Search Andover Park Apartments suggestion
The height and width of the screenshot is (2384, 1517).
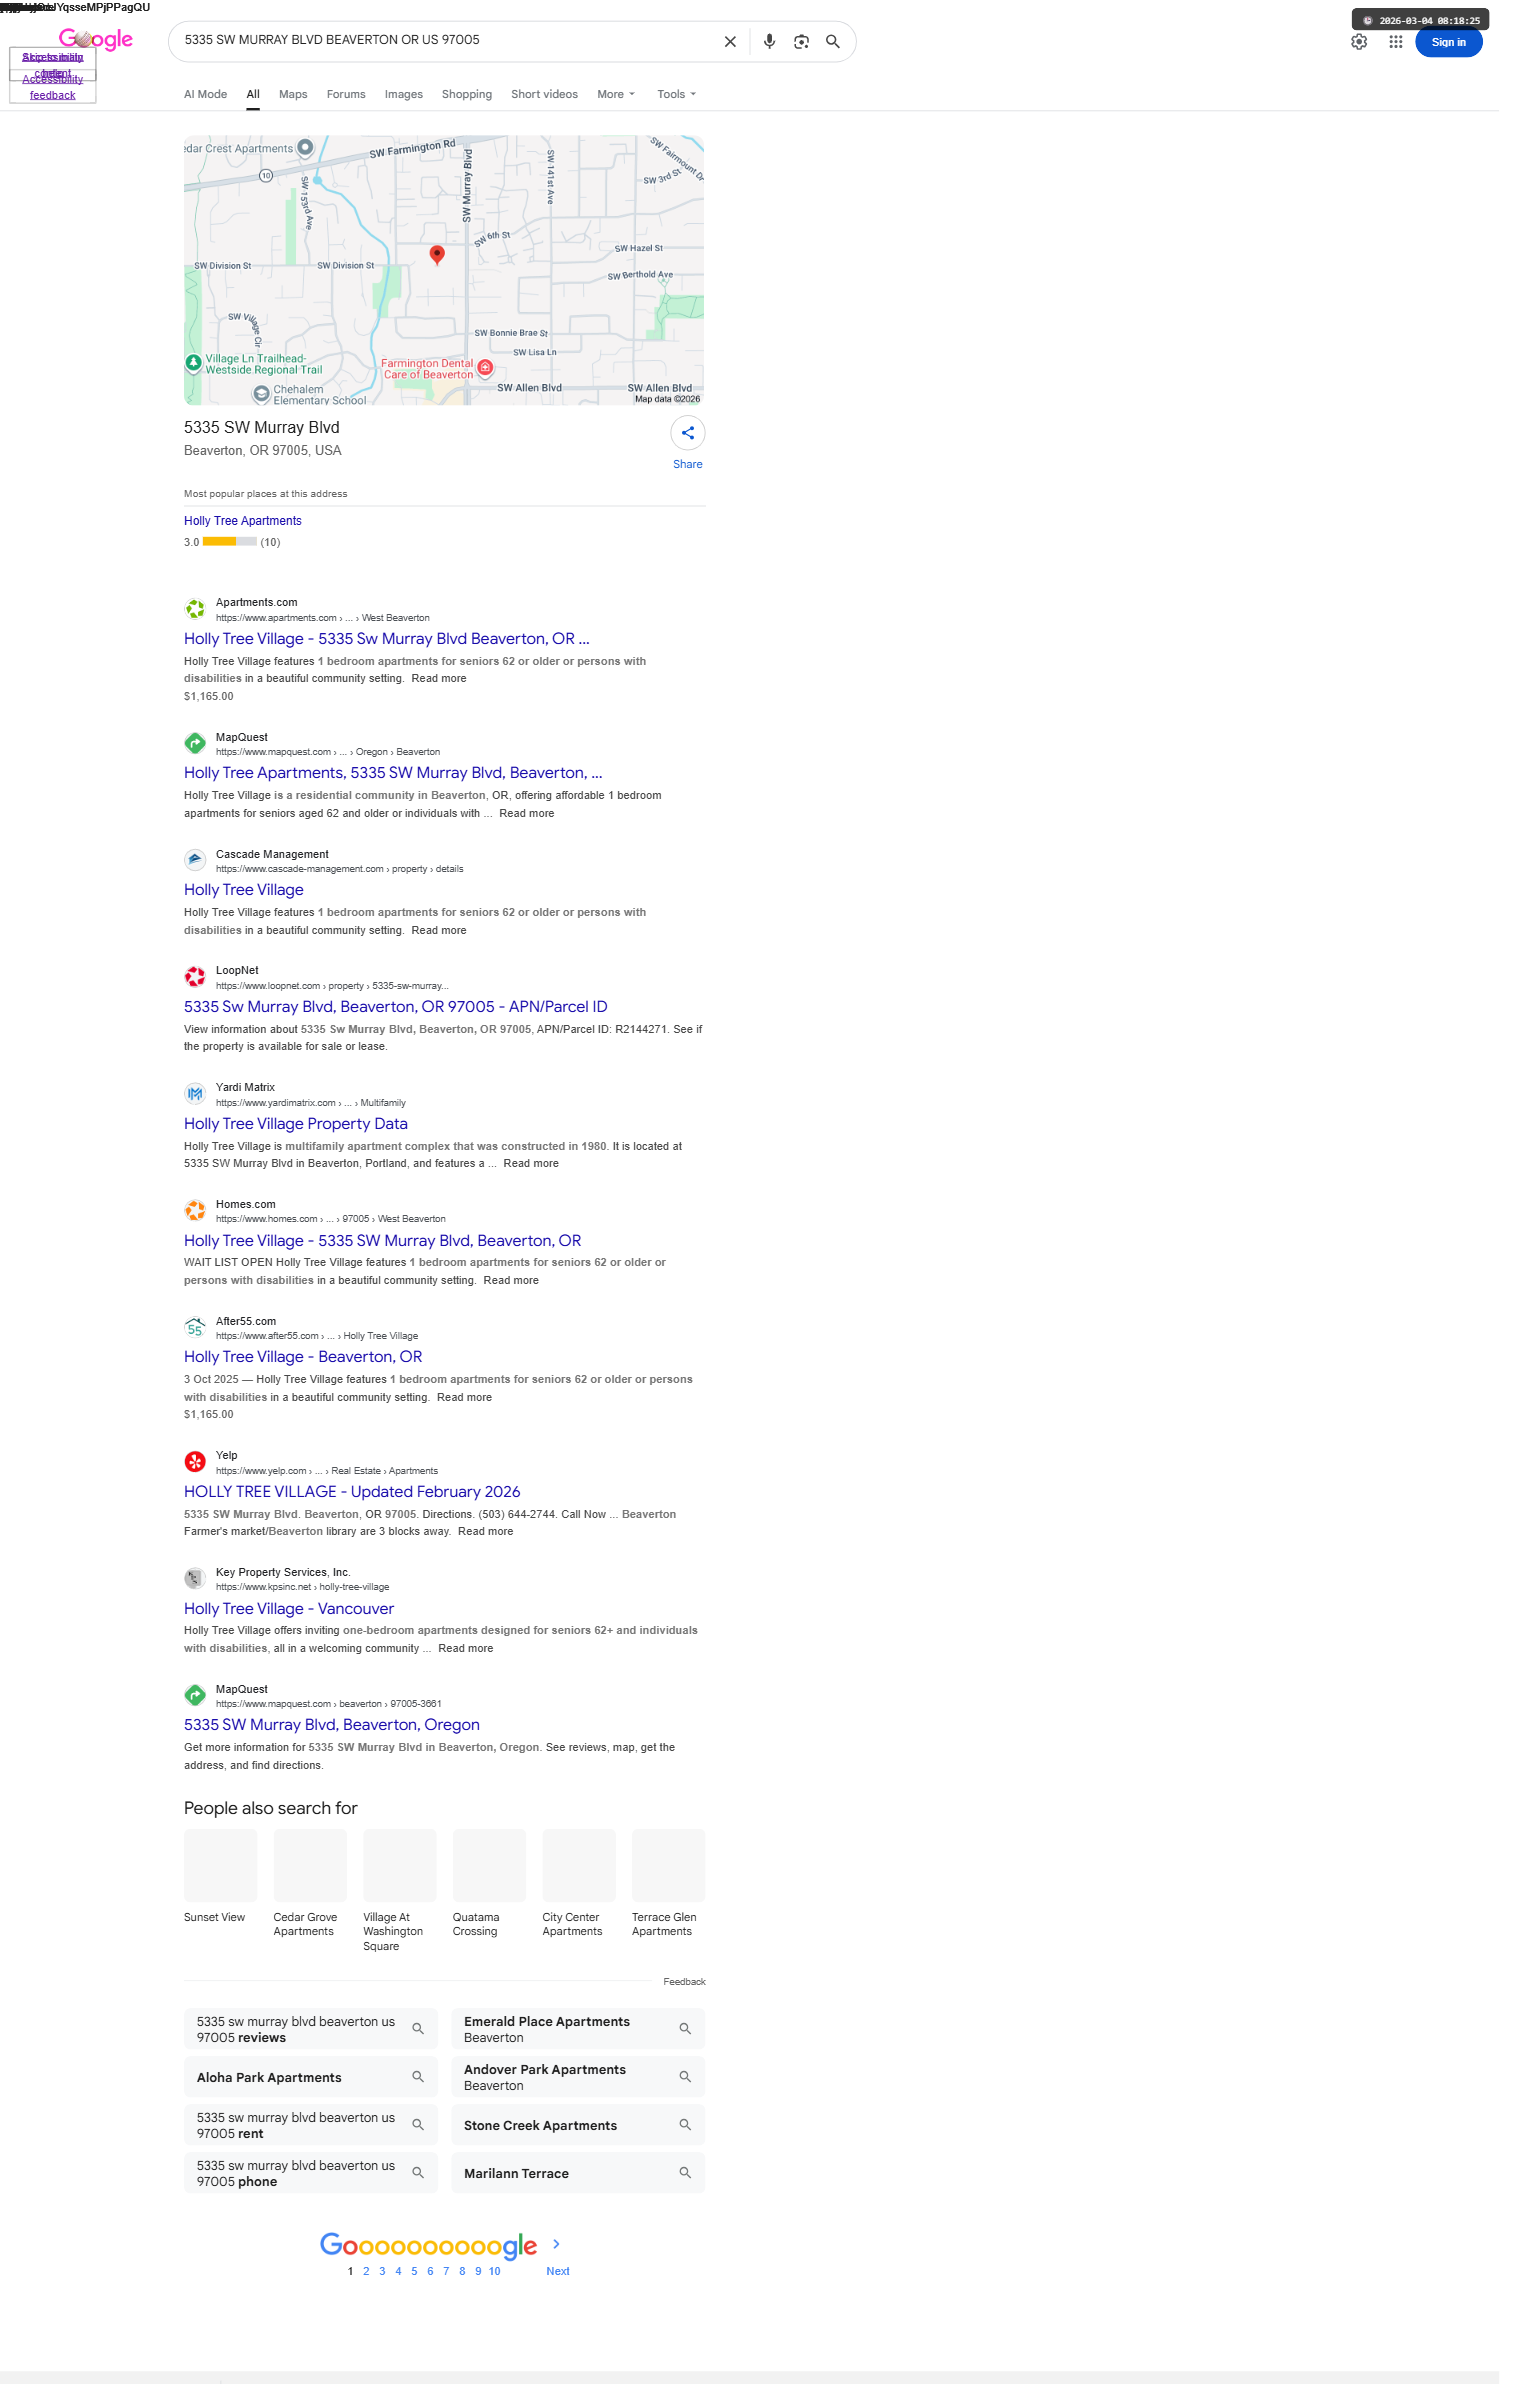point(578,2077)
